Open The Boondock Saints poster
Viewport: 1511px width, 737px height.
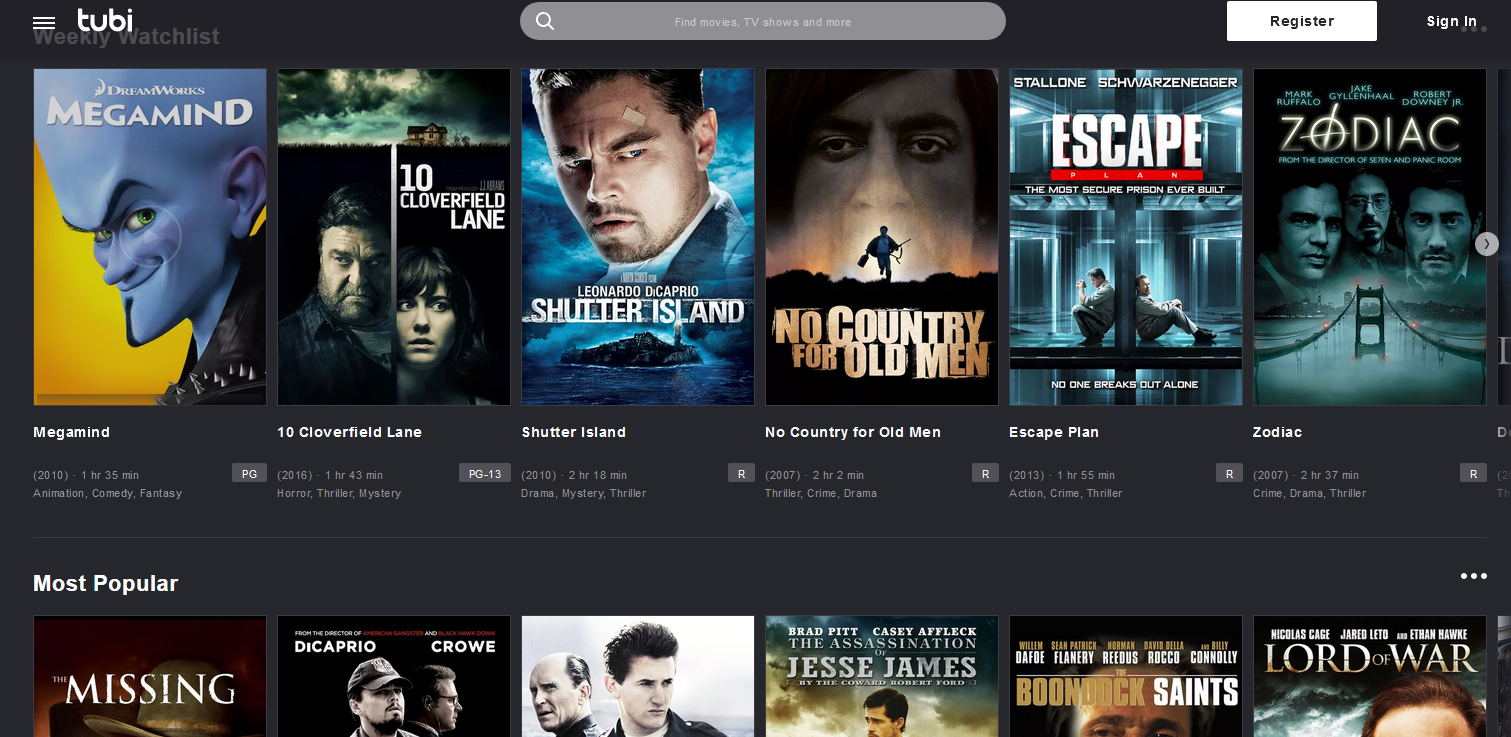click(x=1126, y=677)
